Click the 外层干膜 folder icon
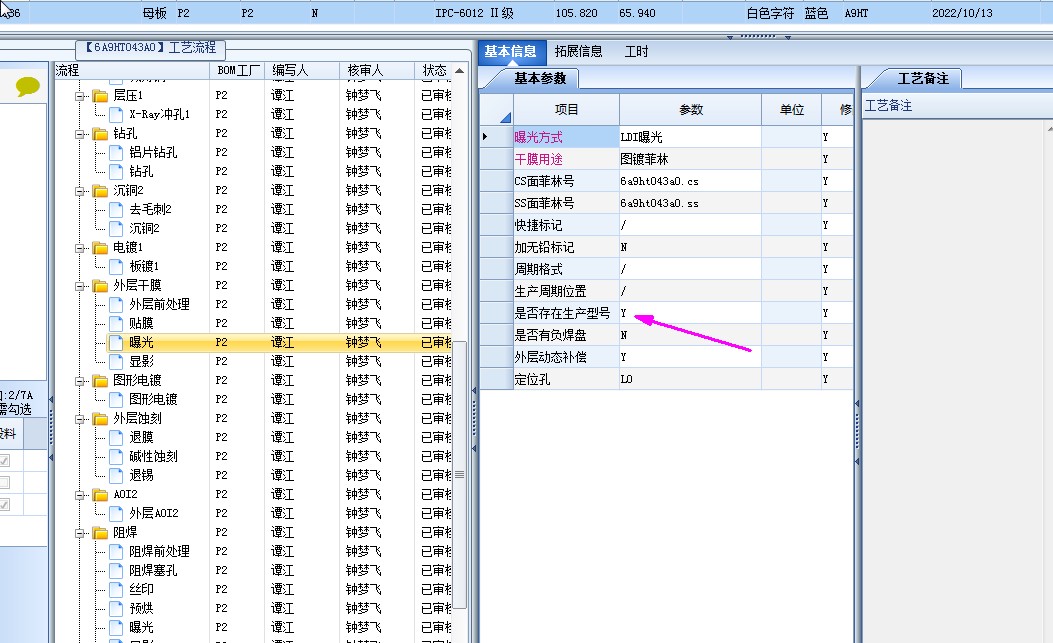The height and width of the screenshot is (643, 1053). tap(100, 286)
